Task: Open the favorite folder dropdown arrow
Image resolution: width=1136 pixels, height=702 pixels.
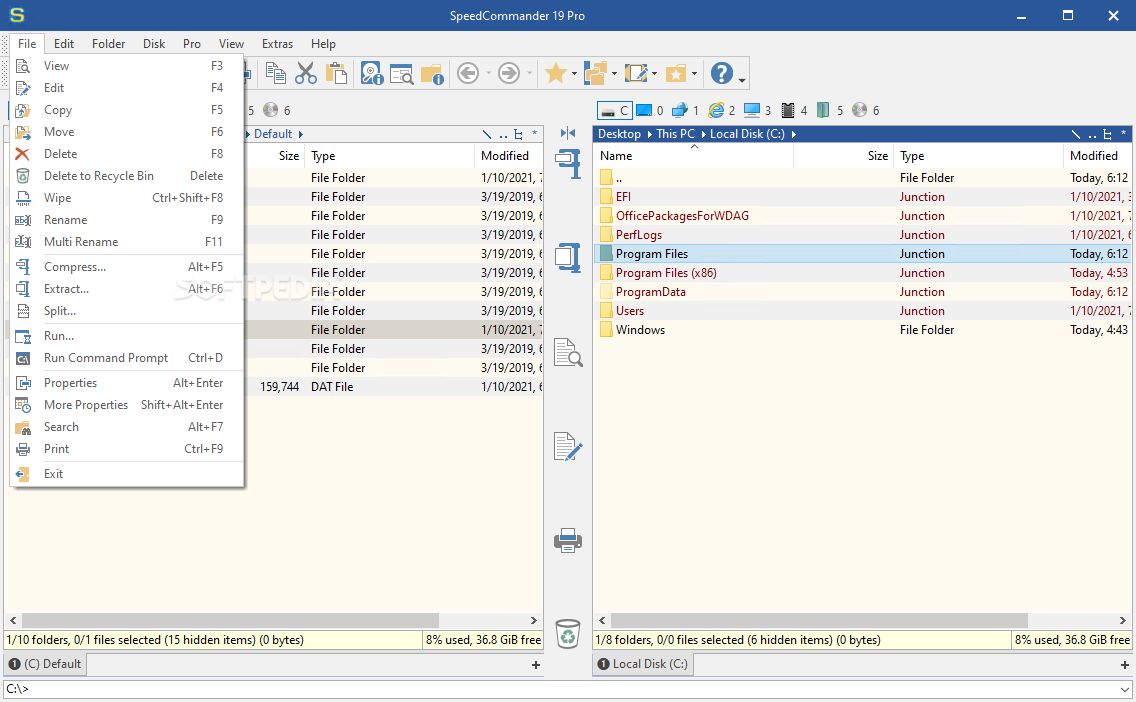Action: click(x=694, y=73)
